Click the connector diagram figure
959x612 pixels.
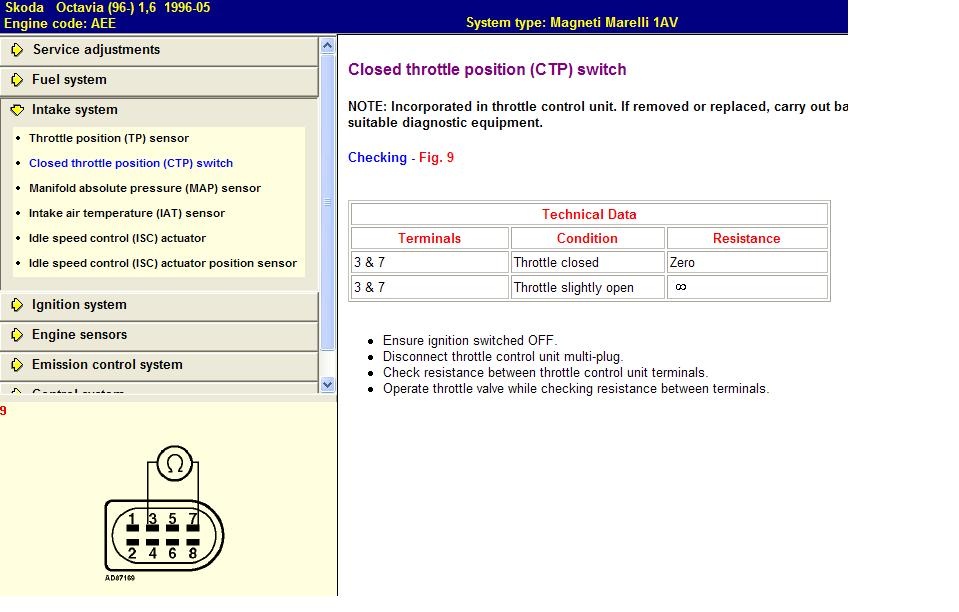tap(164, 514)
